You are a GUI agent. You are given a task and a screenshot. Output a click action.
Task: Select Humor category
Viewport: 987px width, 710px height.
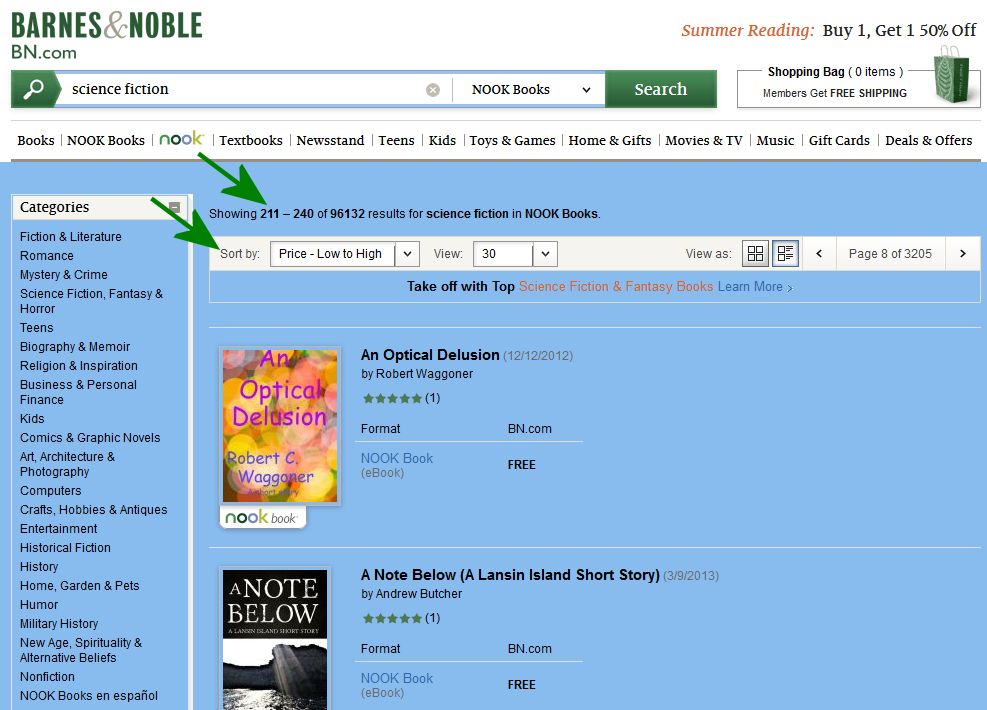[x=39, y=605]
